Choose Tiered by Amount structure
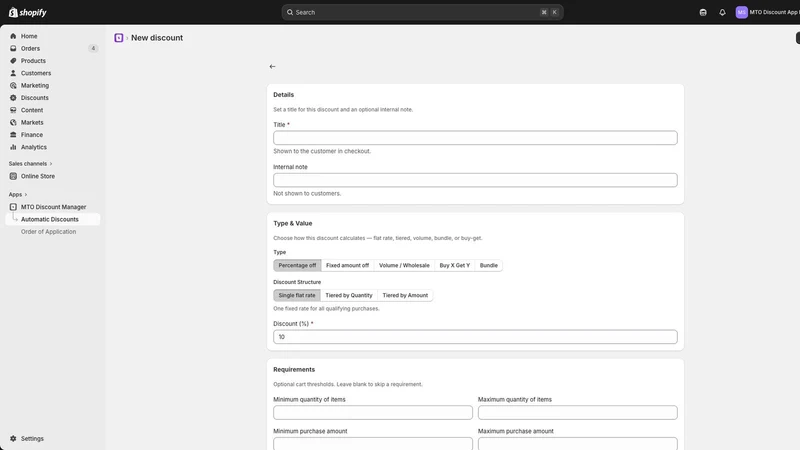This screenshot has width=800, height=450. pyautogui.click(x=405, y=295)
